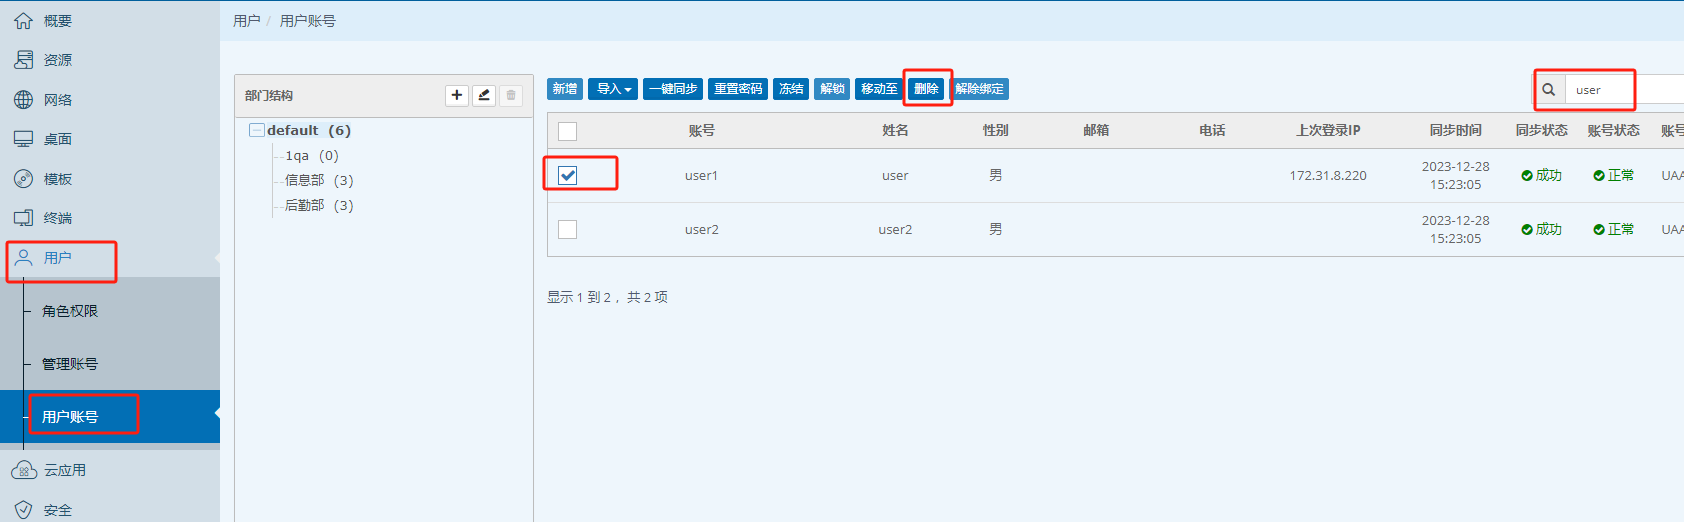Click the 重置密码 reset password button
1684x522 pixels.
[738, 89]
